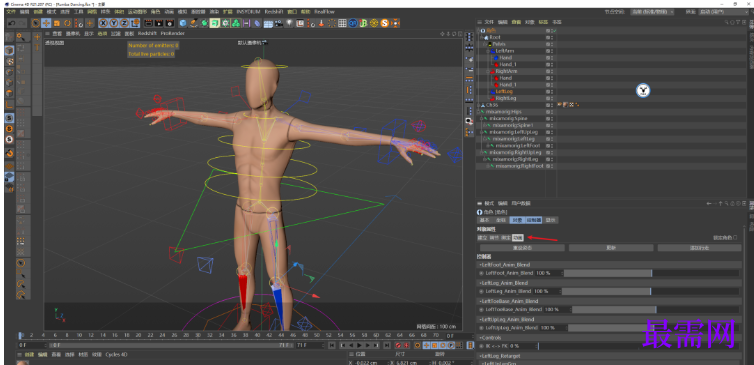Open Render Settings clapperboard gear icon
This screenshot has width=754, height=365.
coord(170,23)
